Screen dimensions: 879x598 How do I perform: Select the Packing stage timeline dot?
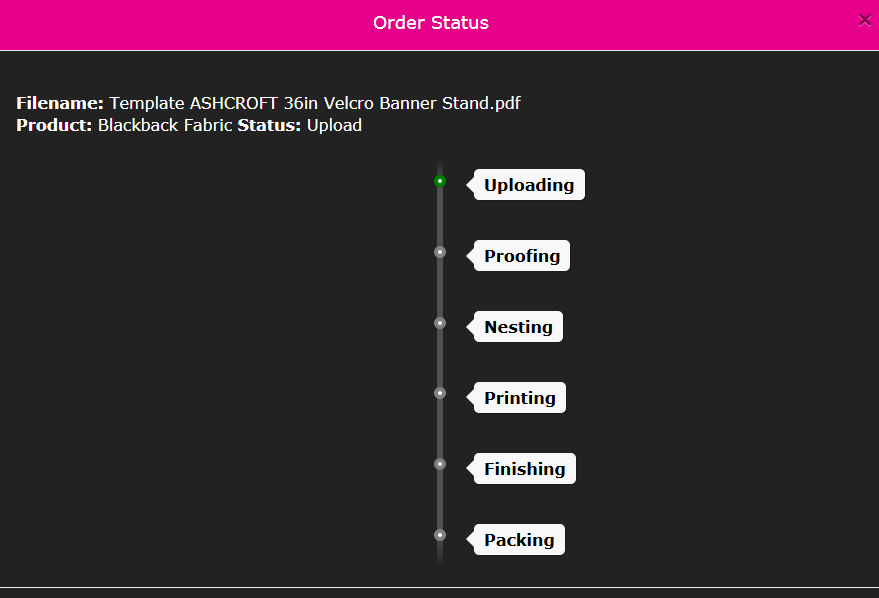click(440, 535)
